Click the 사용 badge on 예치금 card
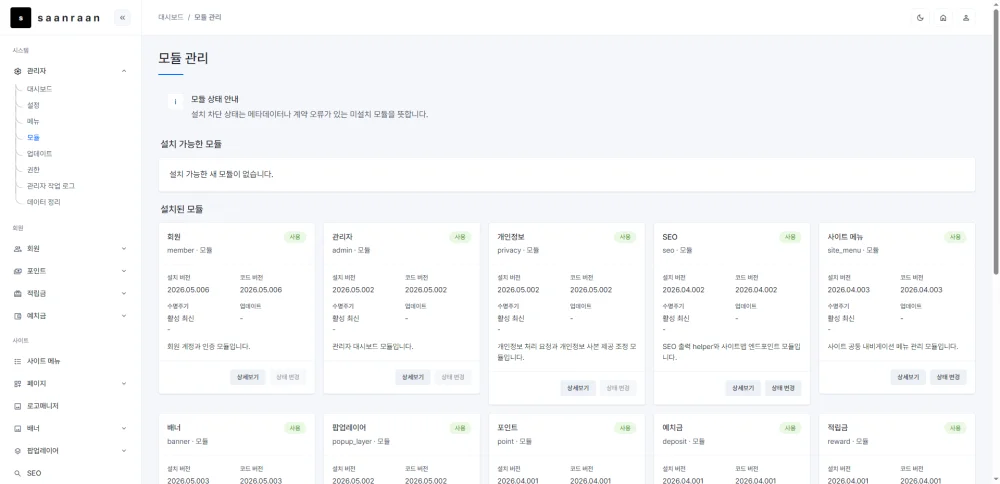Screen dimensions: 1000x484 790,429
